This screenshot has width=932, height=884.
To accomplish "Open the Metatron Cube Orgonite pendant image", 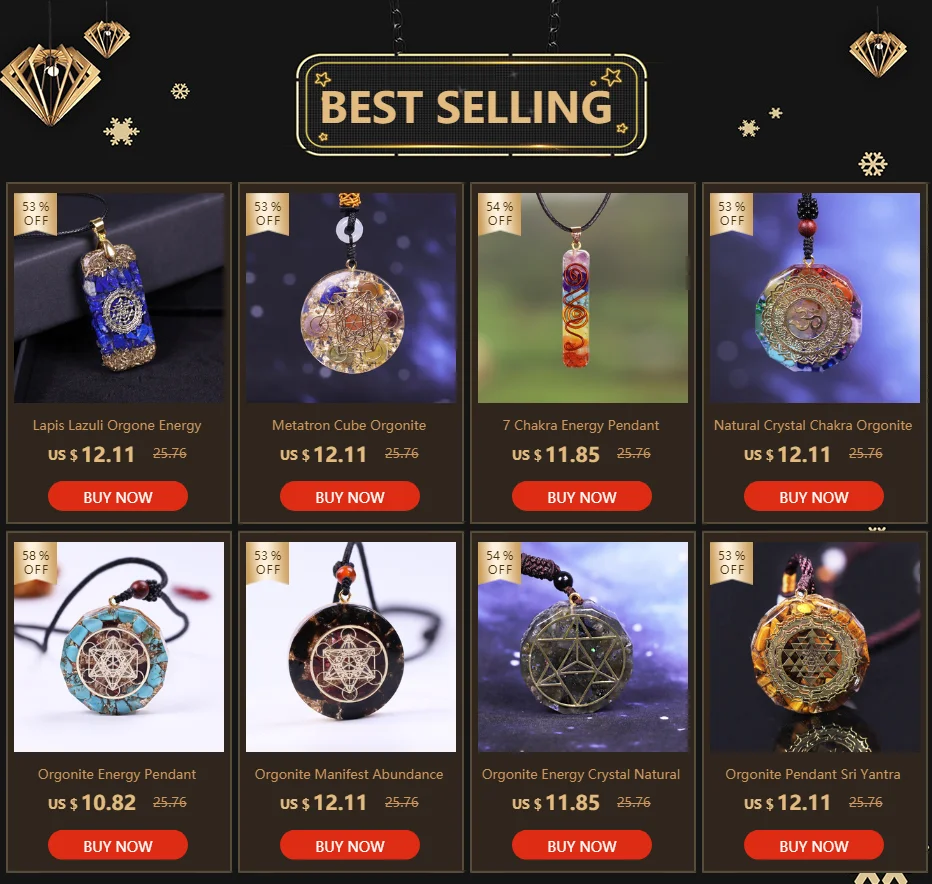I will pyautogui.click(x=351, y=298).
